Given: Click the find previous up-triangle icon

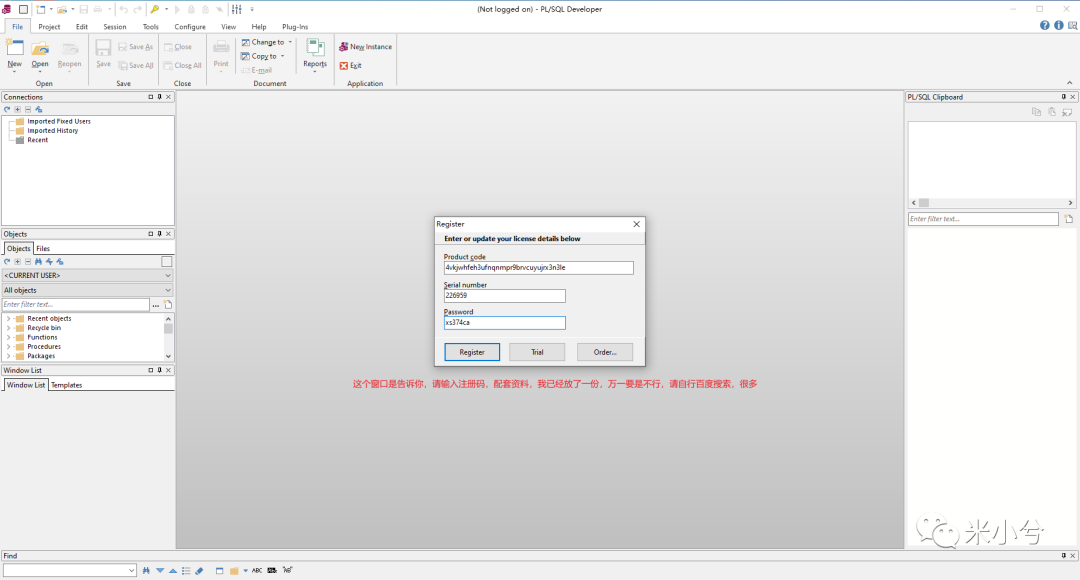Looking at the screenshot, I should (x=173, y=570).
